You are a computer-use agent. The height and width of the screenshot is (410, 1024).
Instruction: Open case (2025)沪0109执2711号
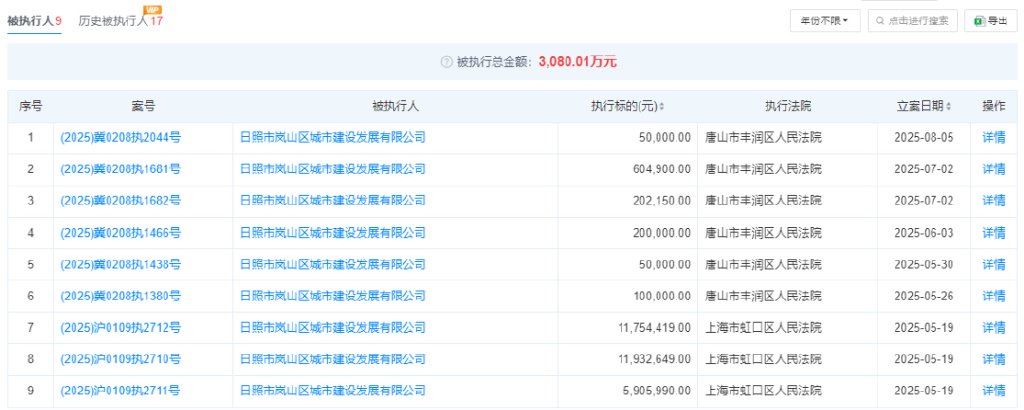tap(120, 390)
